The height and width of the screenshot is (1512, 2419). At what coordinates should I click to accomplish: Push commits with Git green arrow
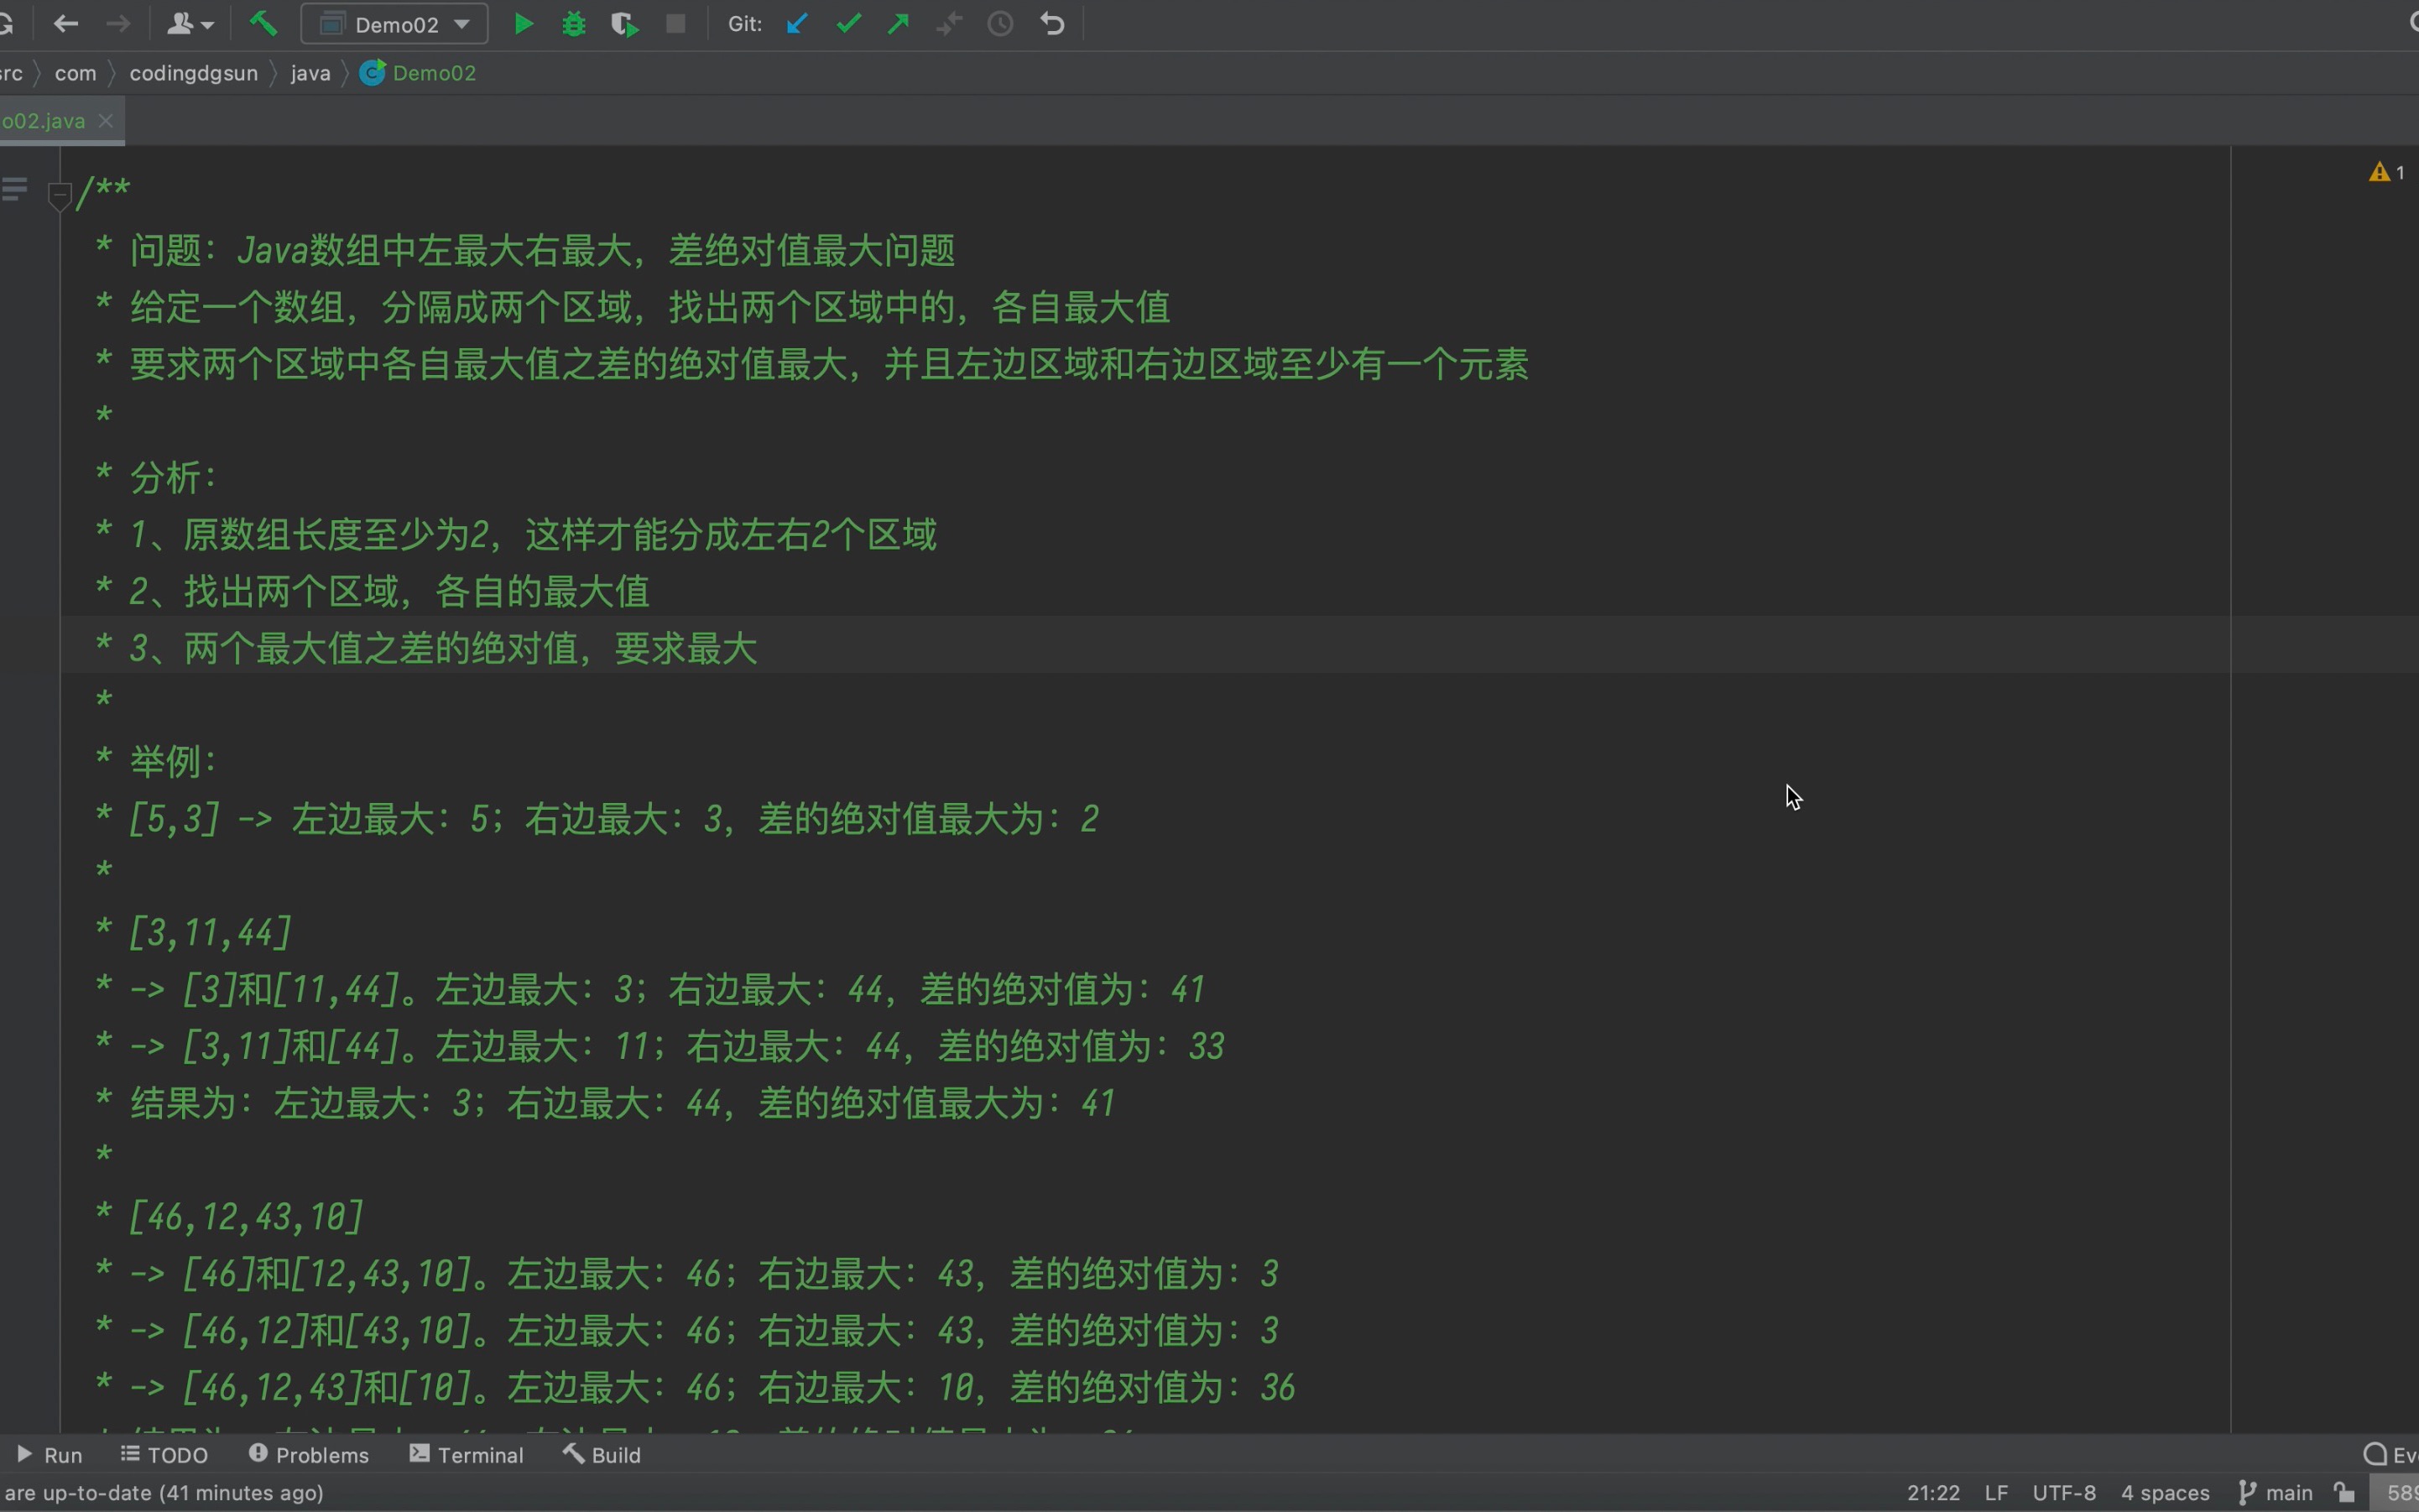coord(899,24)
